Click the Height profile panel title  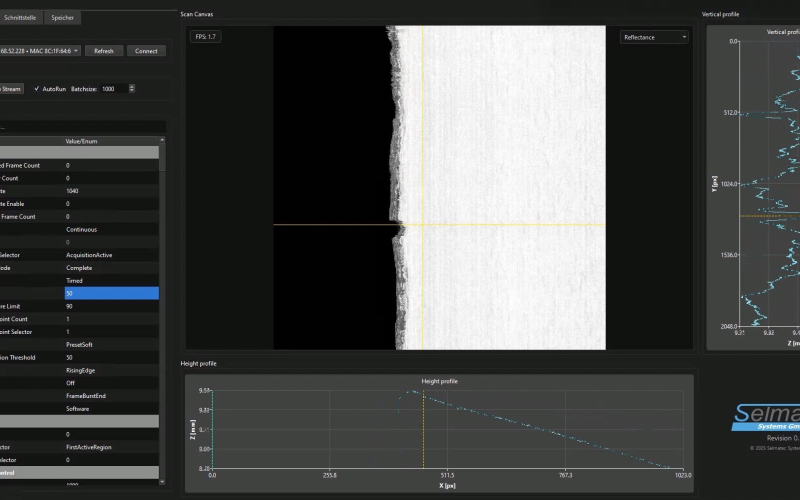[198, 364]
